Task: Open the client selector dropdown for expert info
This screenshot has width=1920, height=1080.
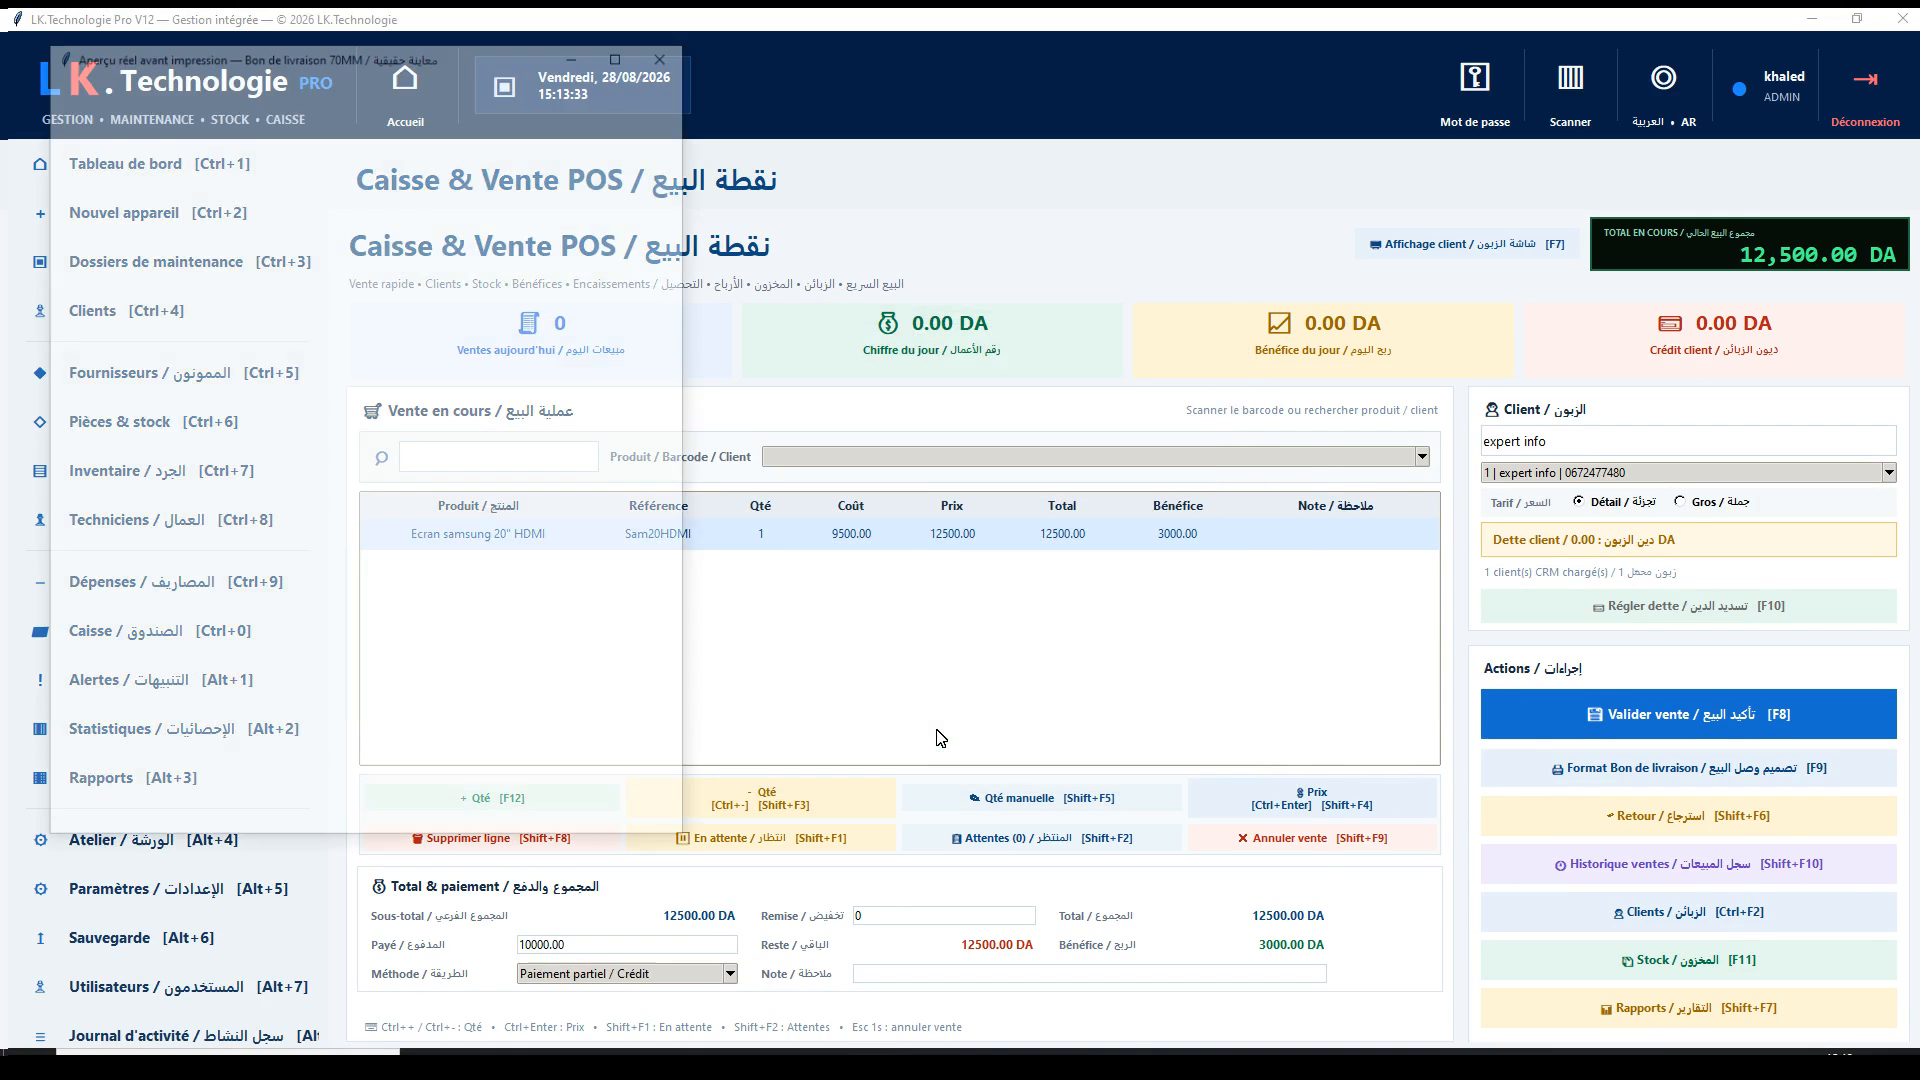Action: click(x=1888, y=472)
